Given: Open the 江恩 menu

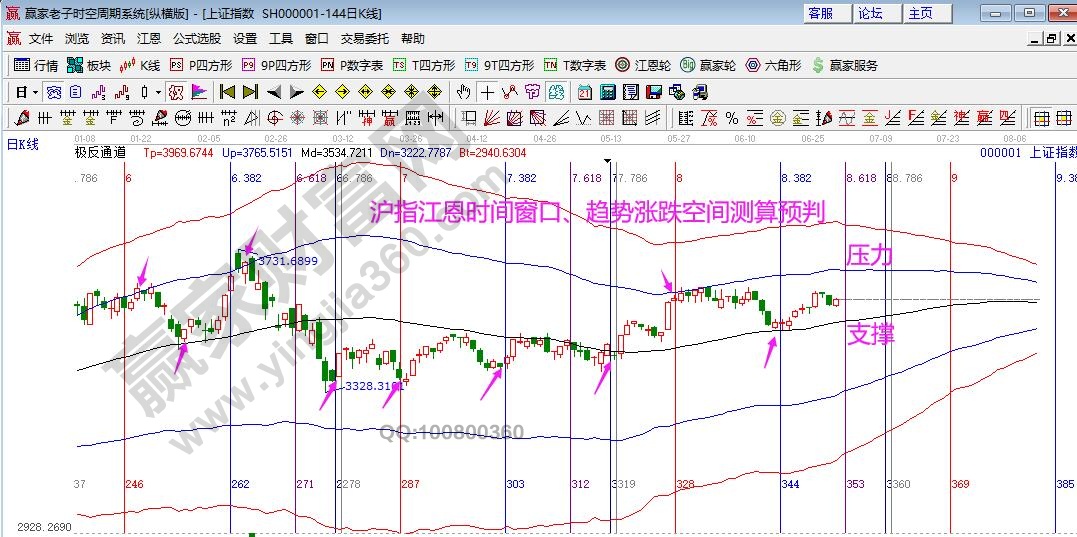Looking at the screenshot, I should (148, 39).
